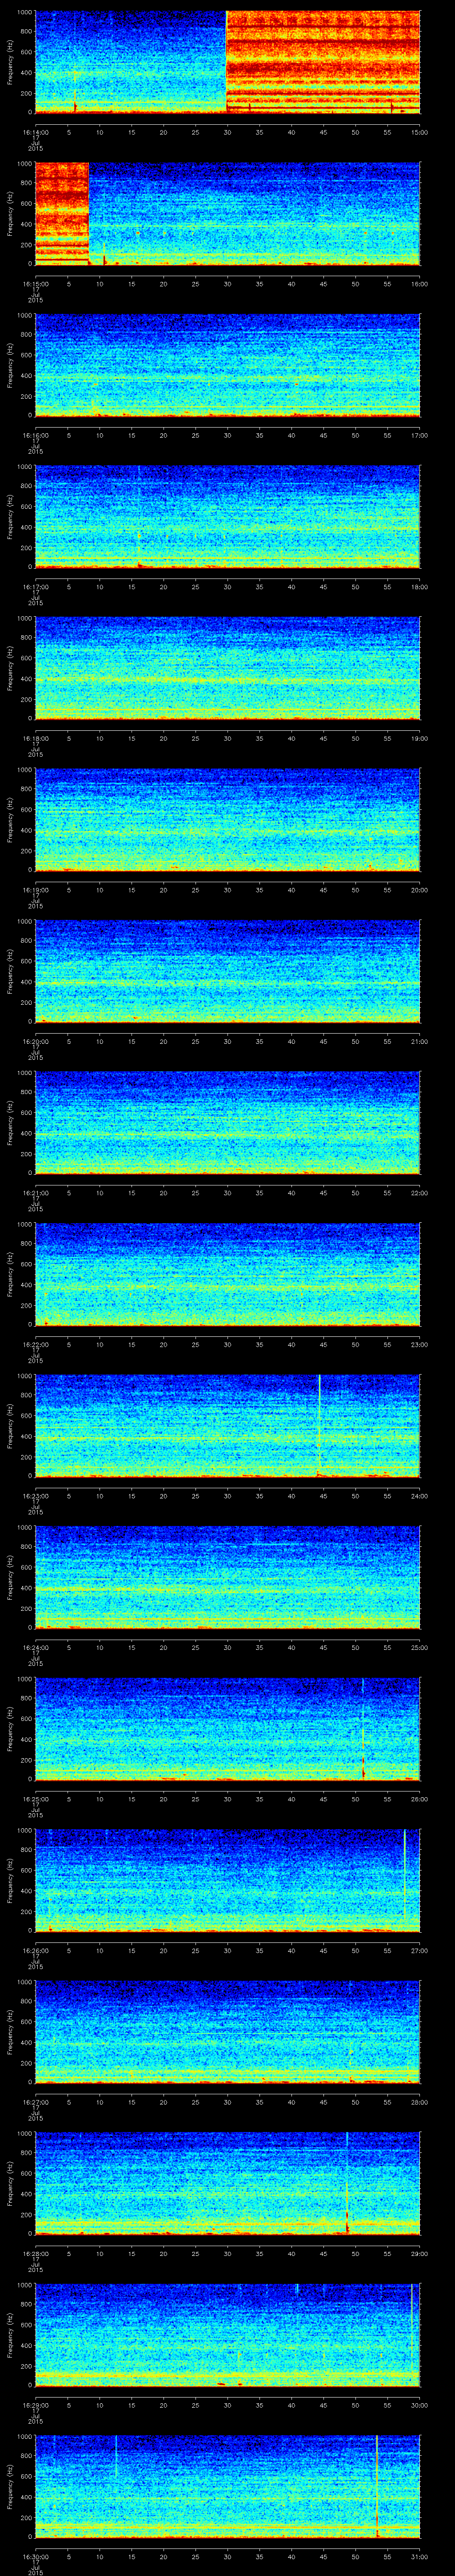Image resolution: width=455 pixels, height=2576 pixels.
Task: Click the spectrogram panel starting at 16:27:00
Action: click(228, 2032)
